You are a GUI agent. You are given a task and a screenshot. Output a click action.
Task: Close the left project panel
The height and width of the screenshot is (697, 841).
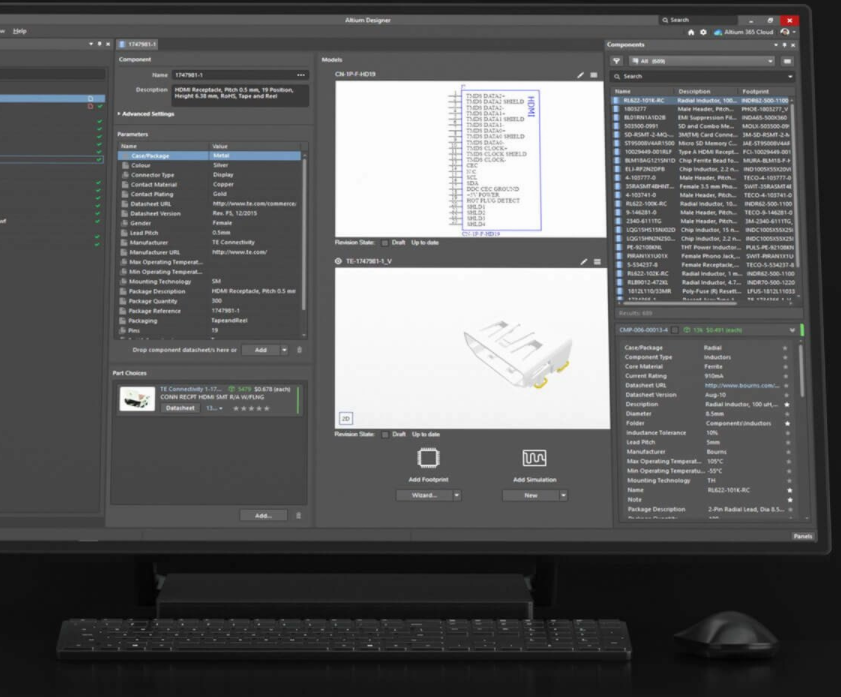tap(108, 44)
